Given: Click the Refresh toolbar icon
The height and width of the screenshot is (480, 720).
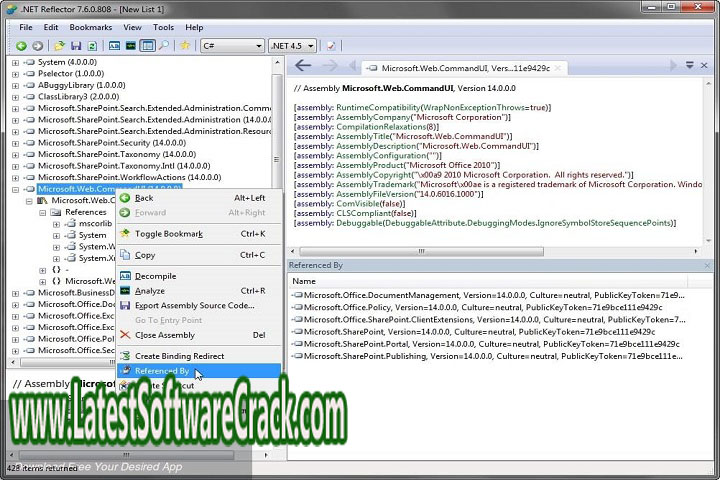Looking at the screenshot, I should tap(92, 46).
